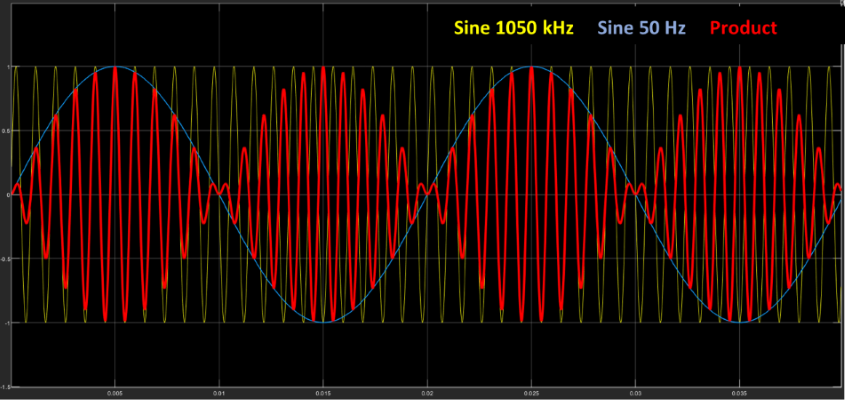Click the blue 'Sine 50 Hz' legend label
The image size is (845, 400).
[x=642, y=27]
